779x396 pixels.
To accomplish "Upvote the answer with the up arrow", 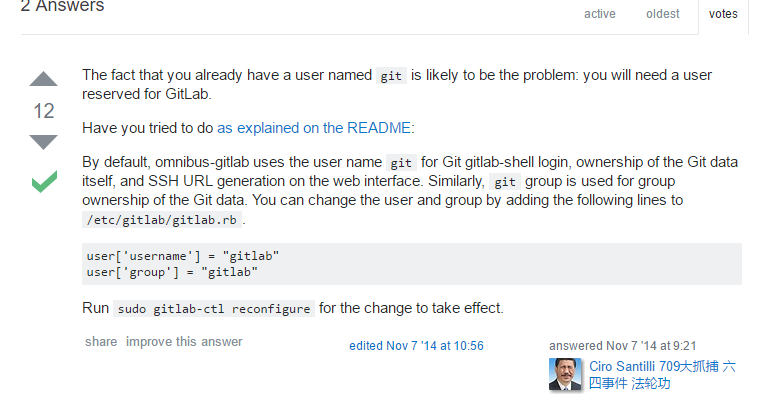I will tap(44, 79).
